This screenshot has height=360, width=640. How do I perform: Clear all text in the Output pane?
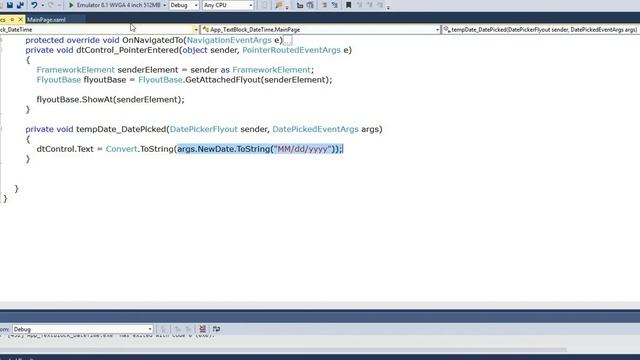click(x=202, y=329)
